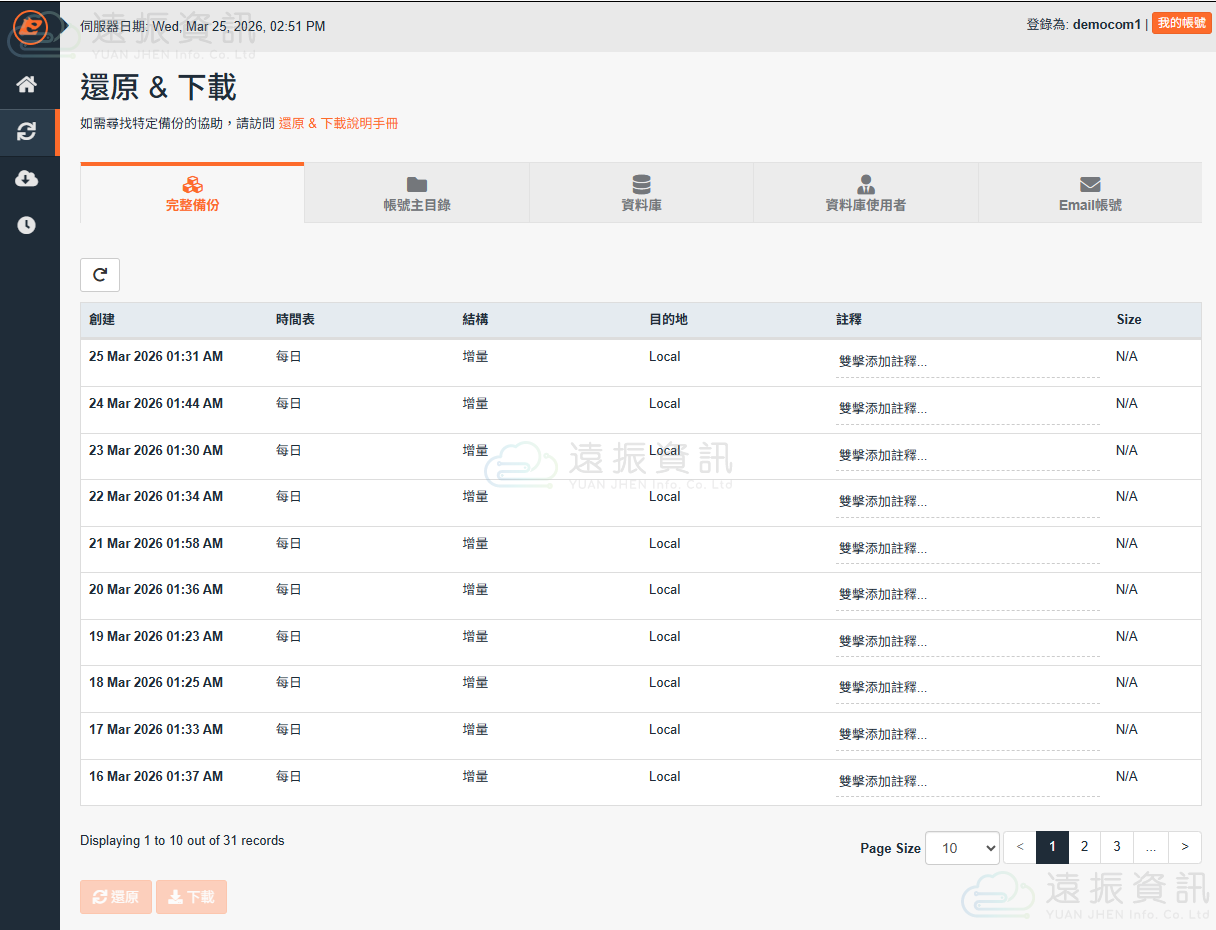Select the restore sync sidebar icon
1216x930 pixels.
pyautogui.click(x=27, y=132)
